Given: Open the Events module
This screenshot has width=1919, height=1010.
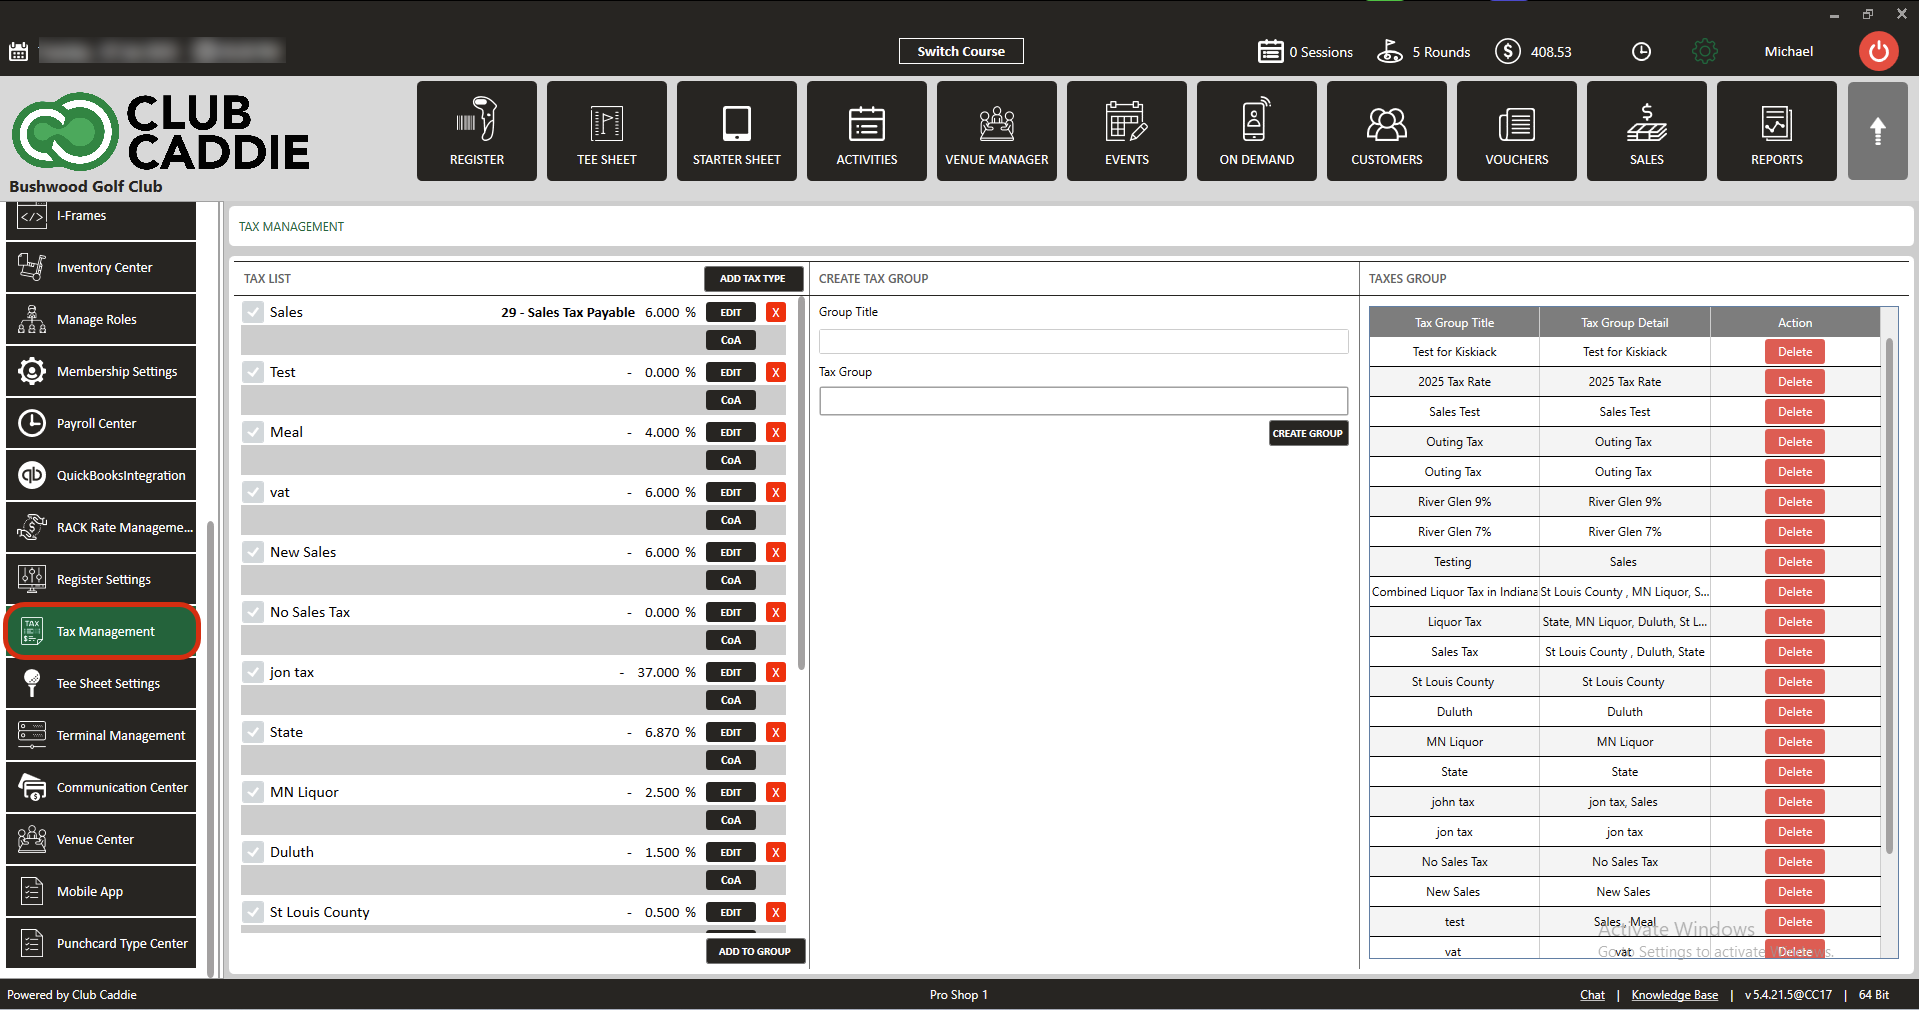Looking at the screenshot, I should pos(1126,131).
